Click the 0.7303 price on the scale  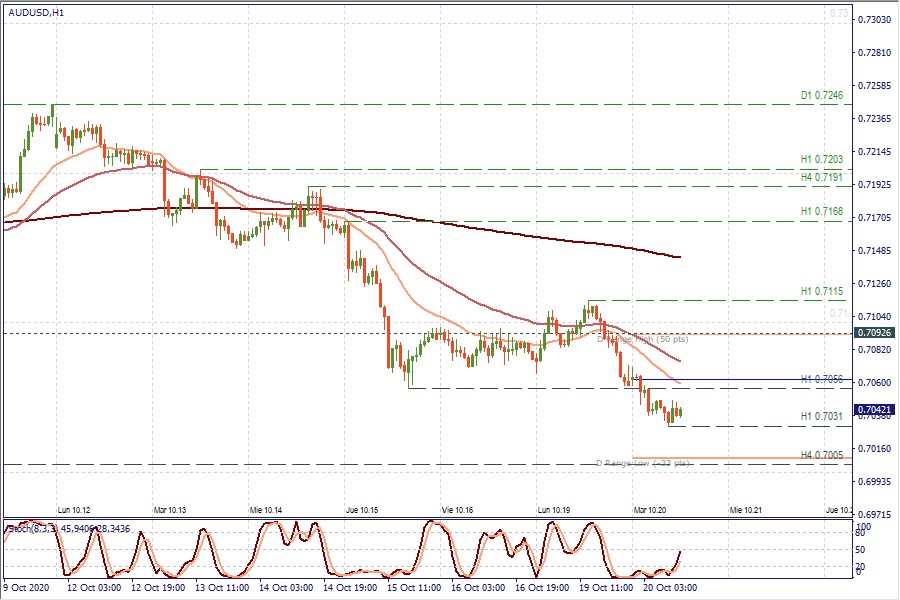click(875, 20)
